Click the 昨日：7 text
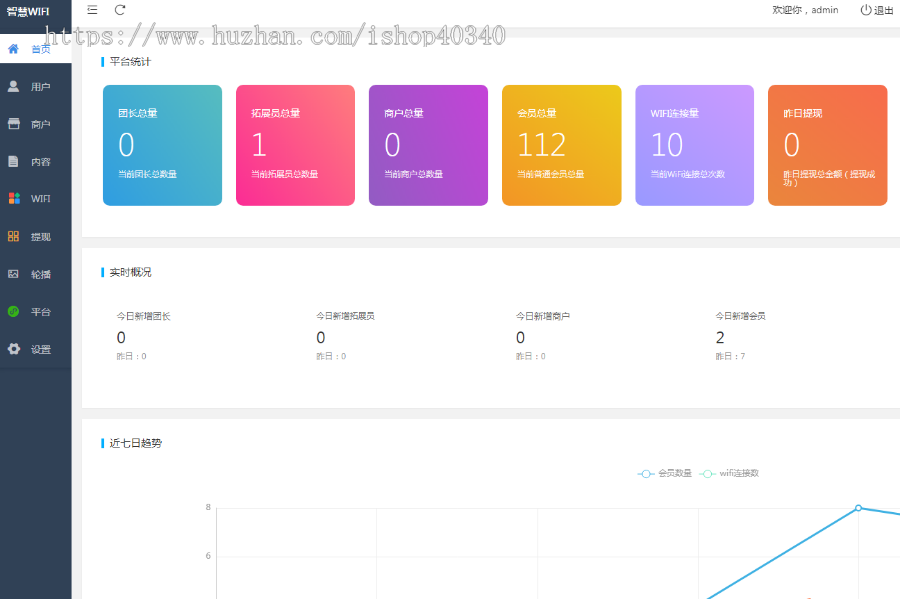Image resolution: width=900 pixels, height=599 pixels. 730,356
